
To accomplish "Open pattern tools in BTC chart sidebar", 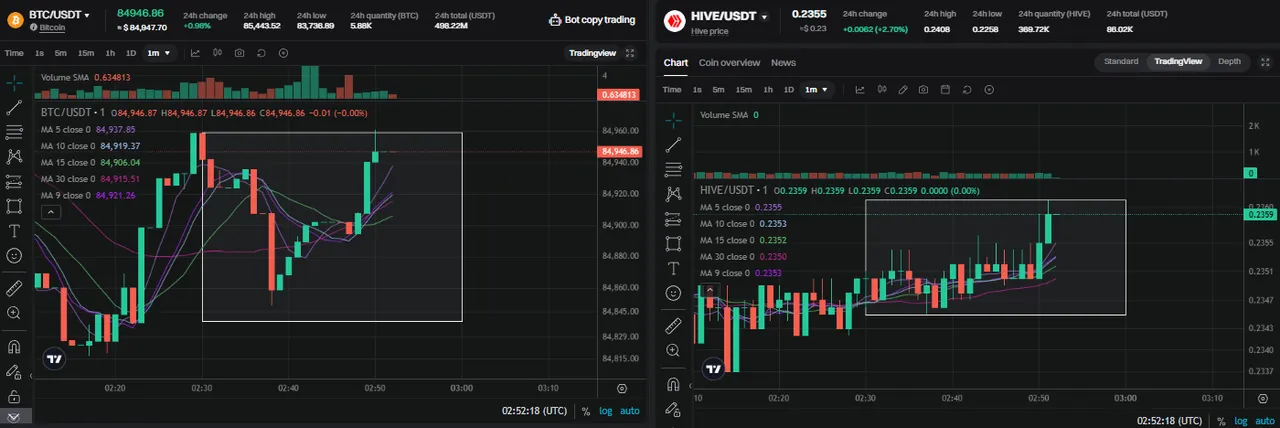I will 14,156.
